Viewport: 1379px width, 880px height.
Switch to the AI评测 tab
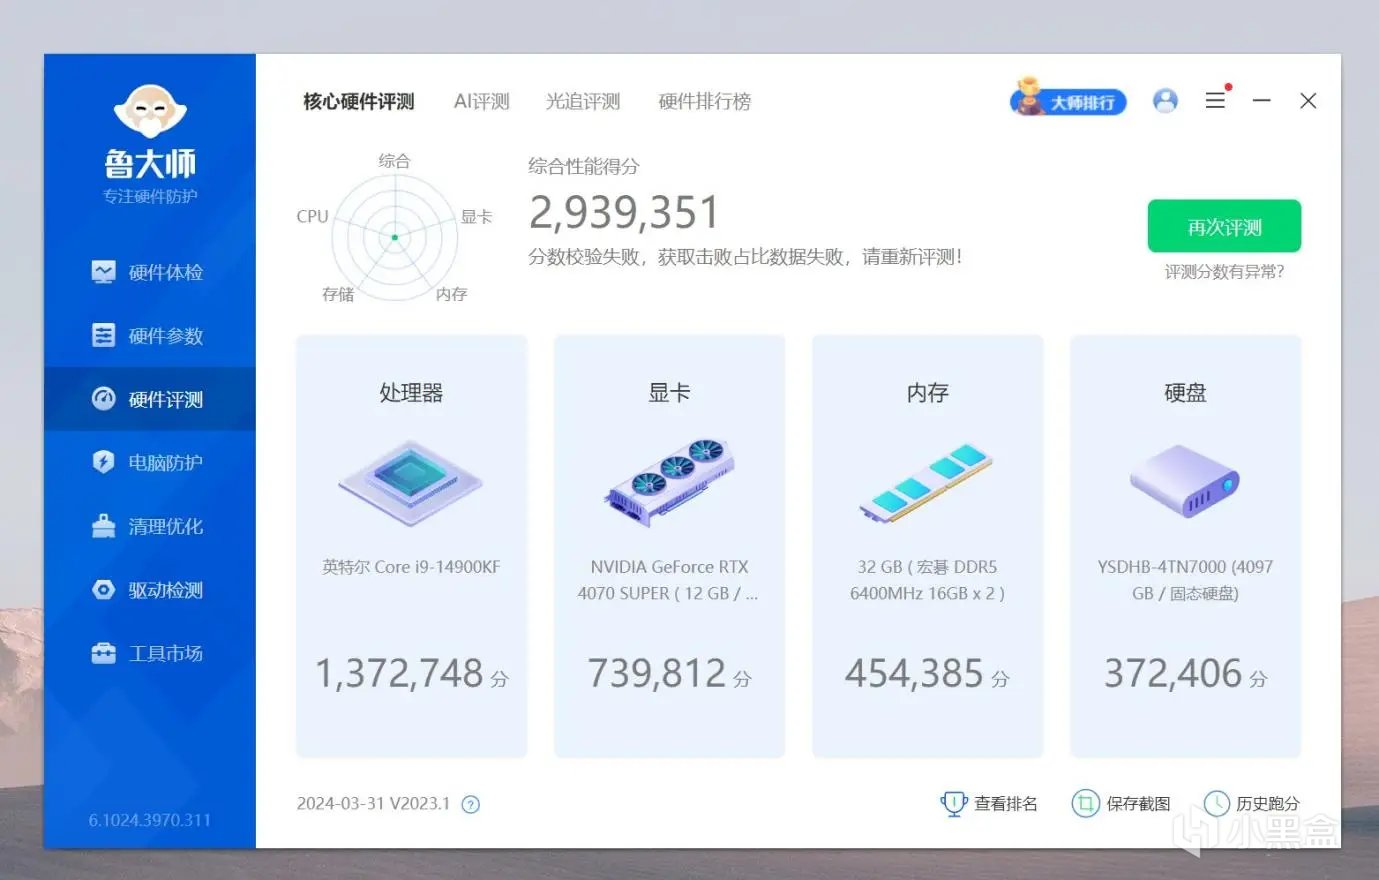coord(481,101)
